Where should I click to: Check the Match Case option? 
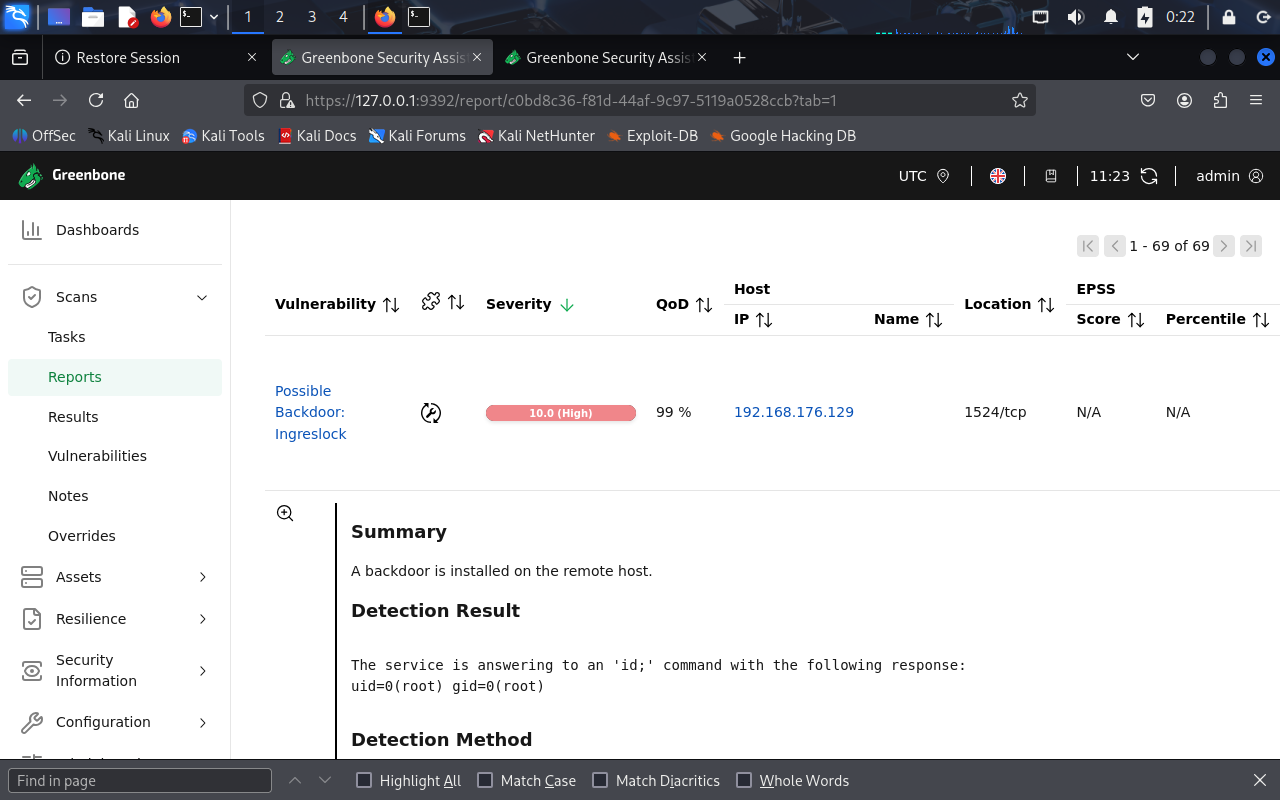tap(484, 780)
